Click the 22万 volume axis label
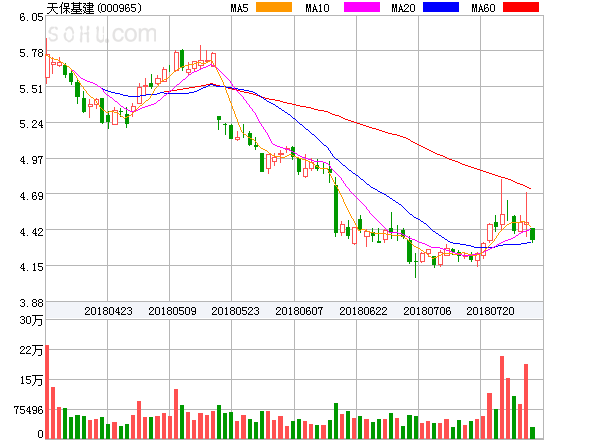 point(31,350)
